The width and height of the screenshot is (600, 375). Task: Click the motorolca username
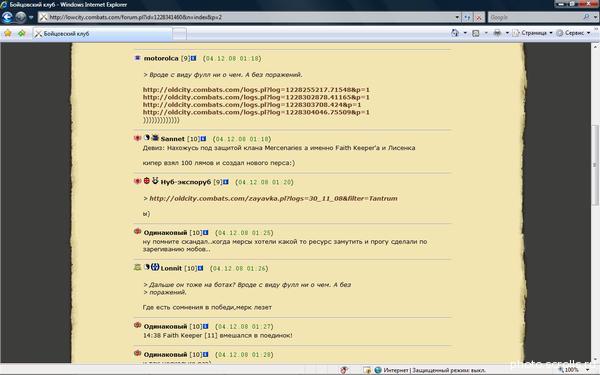point(161,58)
